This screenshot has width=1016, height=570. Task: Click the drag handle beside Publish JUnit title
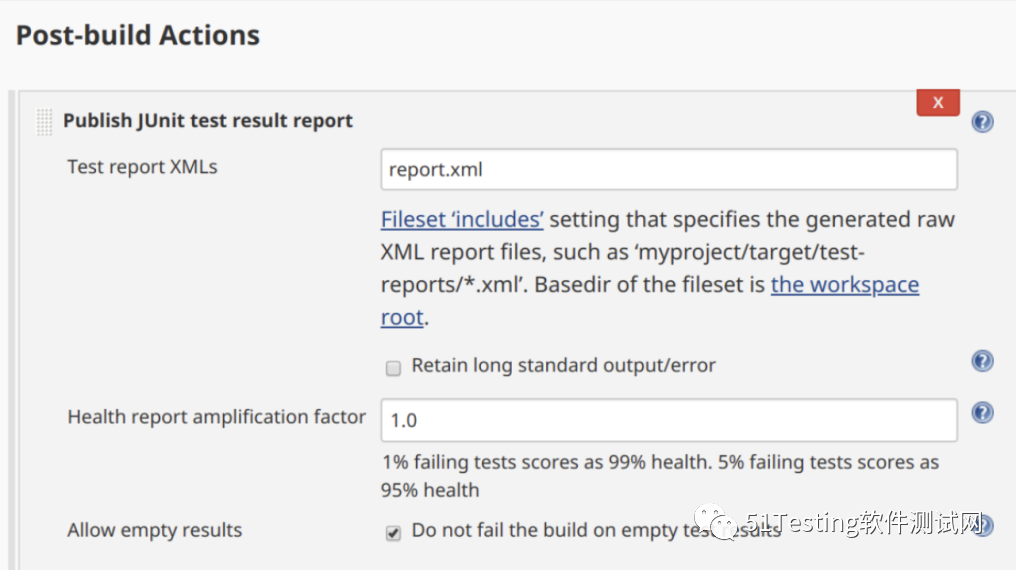coord(44,122)
